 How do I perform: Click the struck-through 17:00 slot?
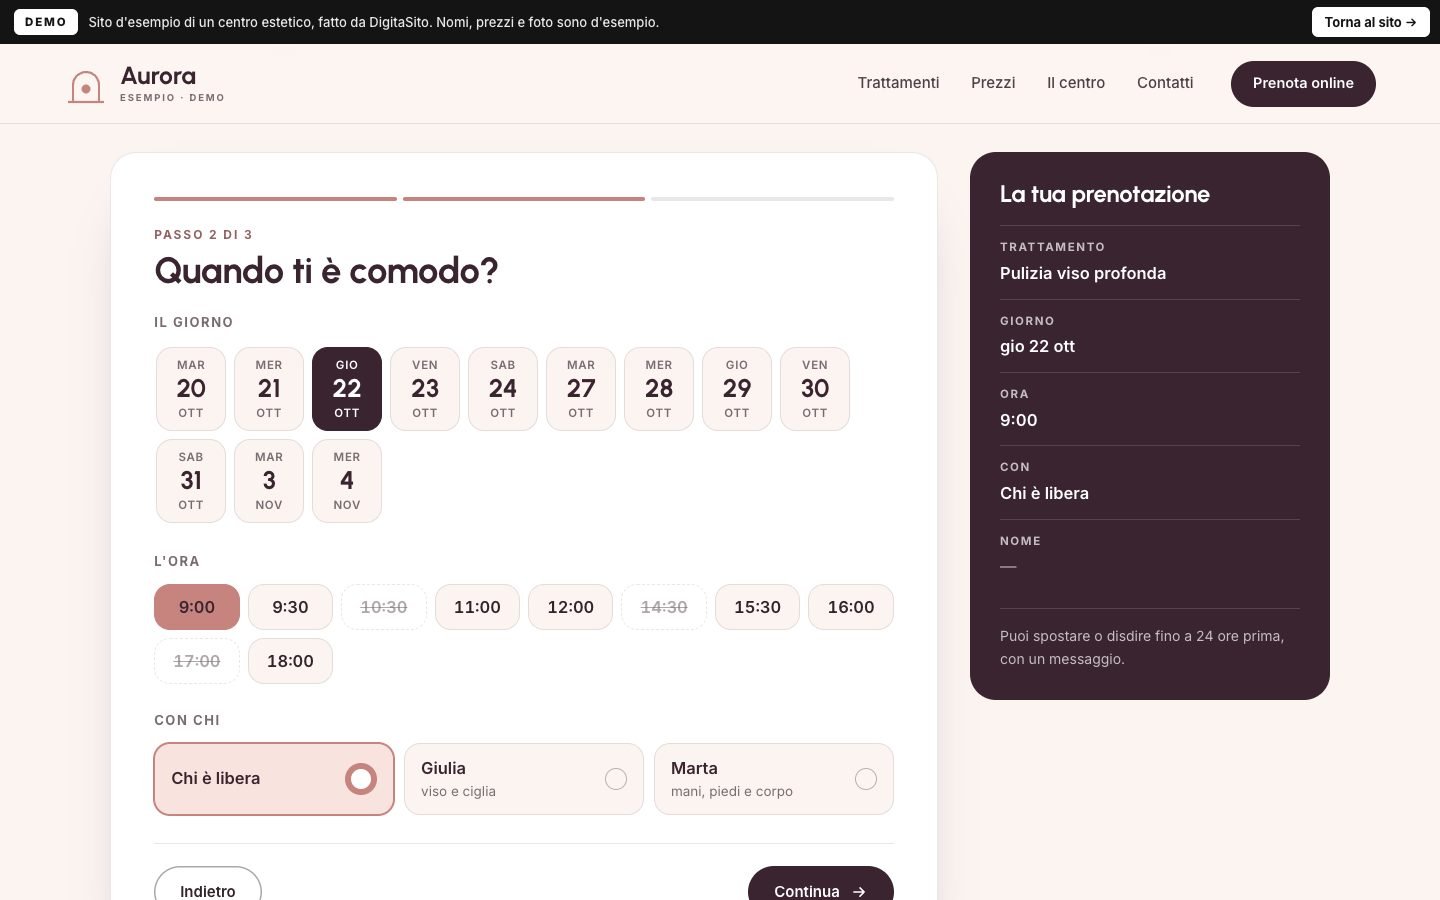click(197, 661)
